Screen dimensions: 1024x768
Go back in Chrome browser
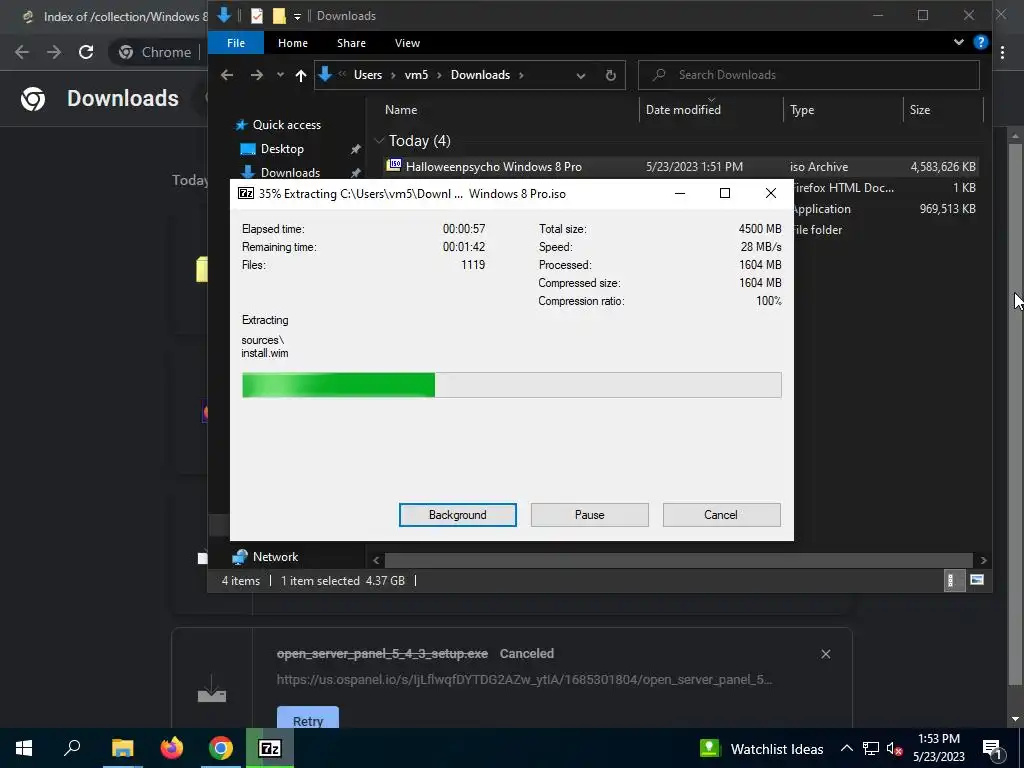pos(22,52)
